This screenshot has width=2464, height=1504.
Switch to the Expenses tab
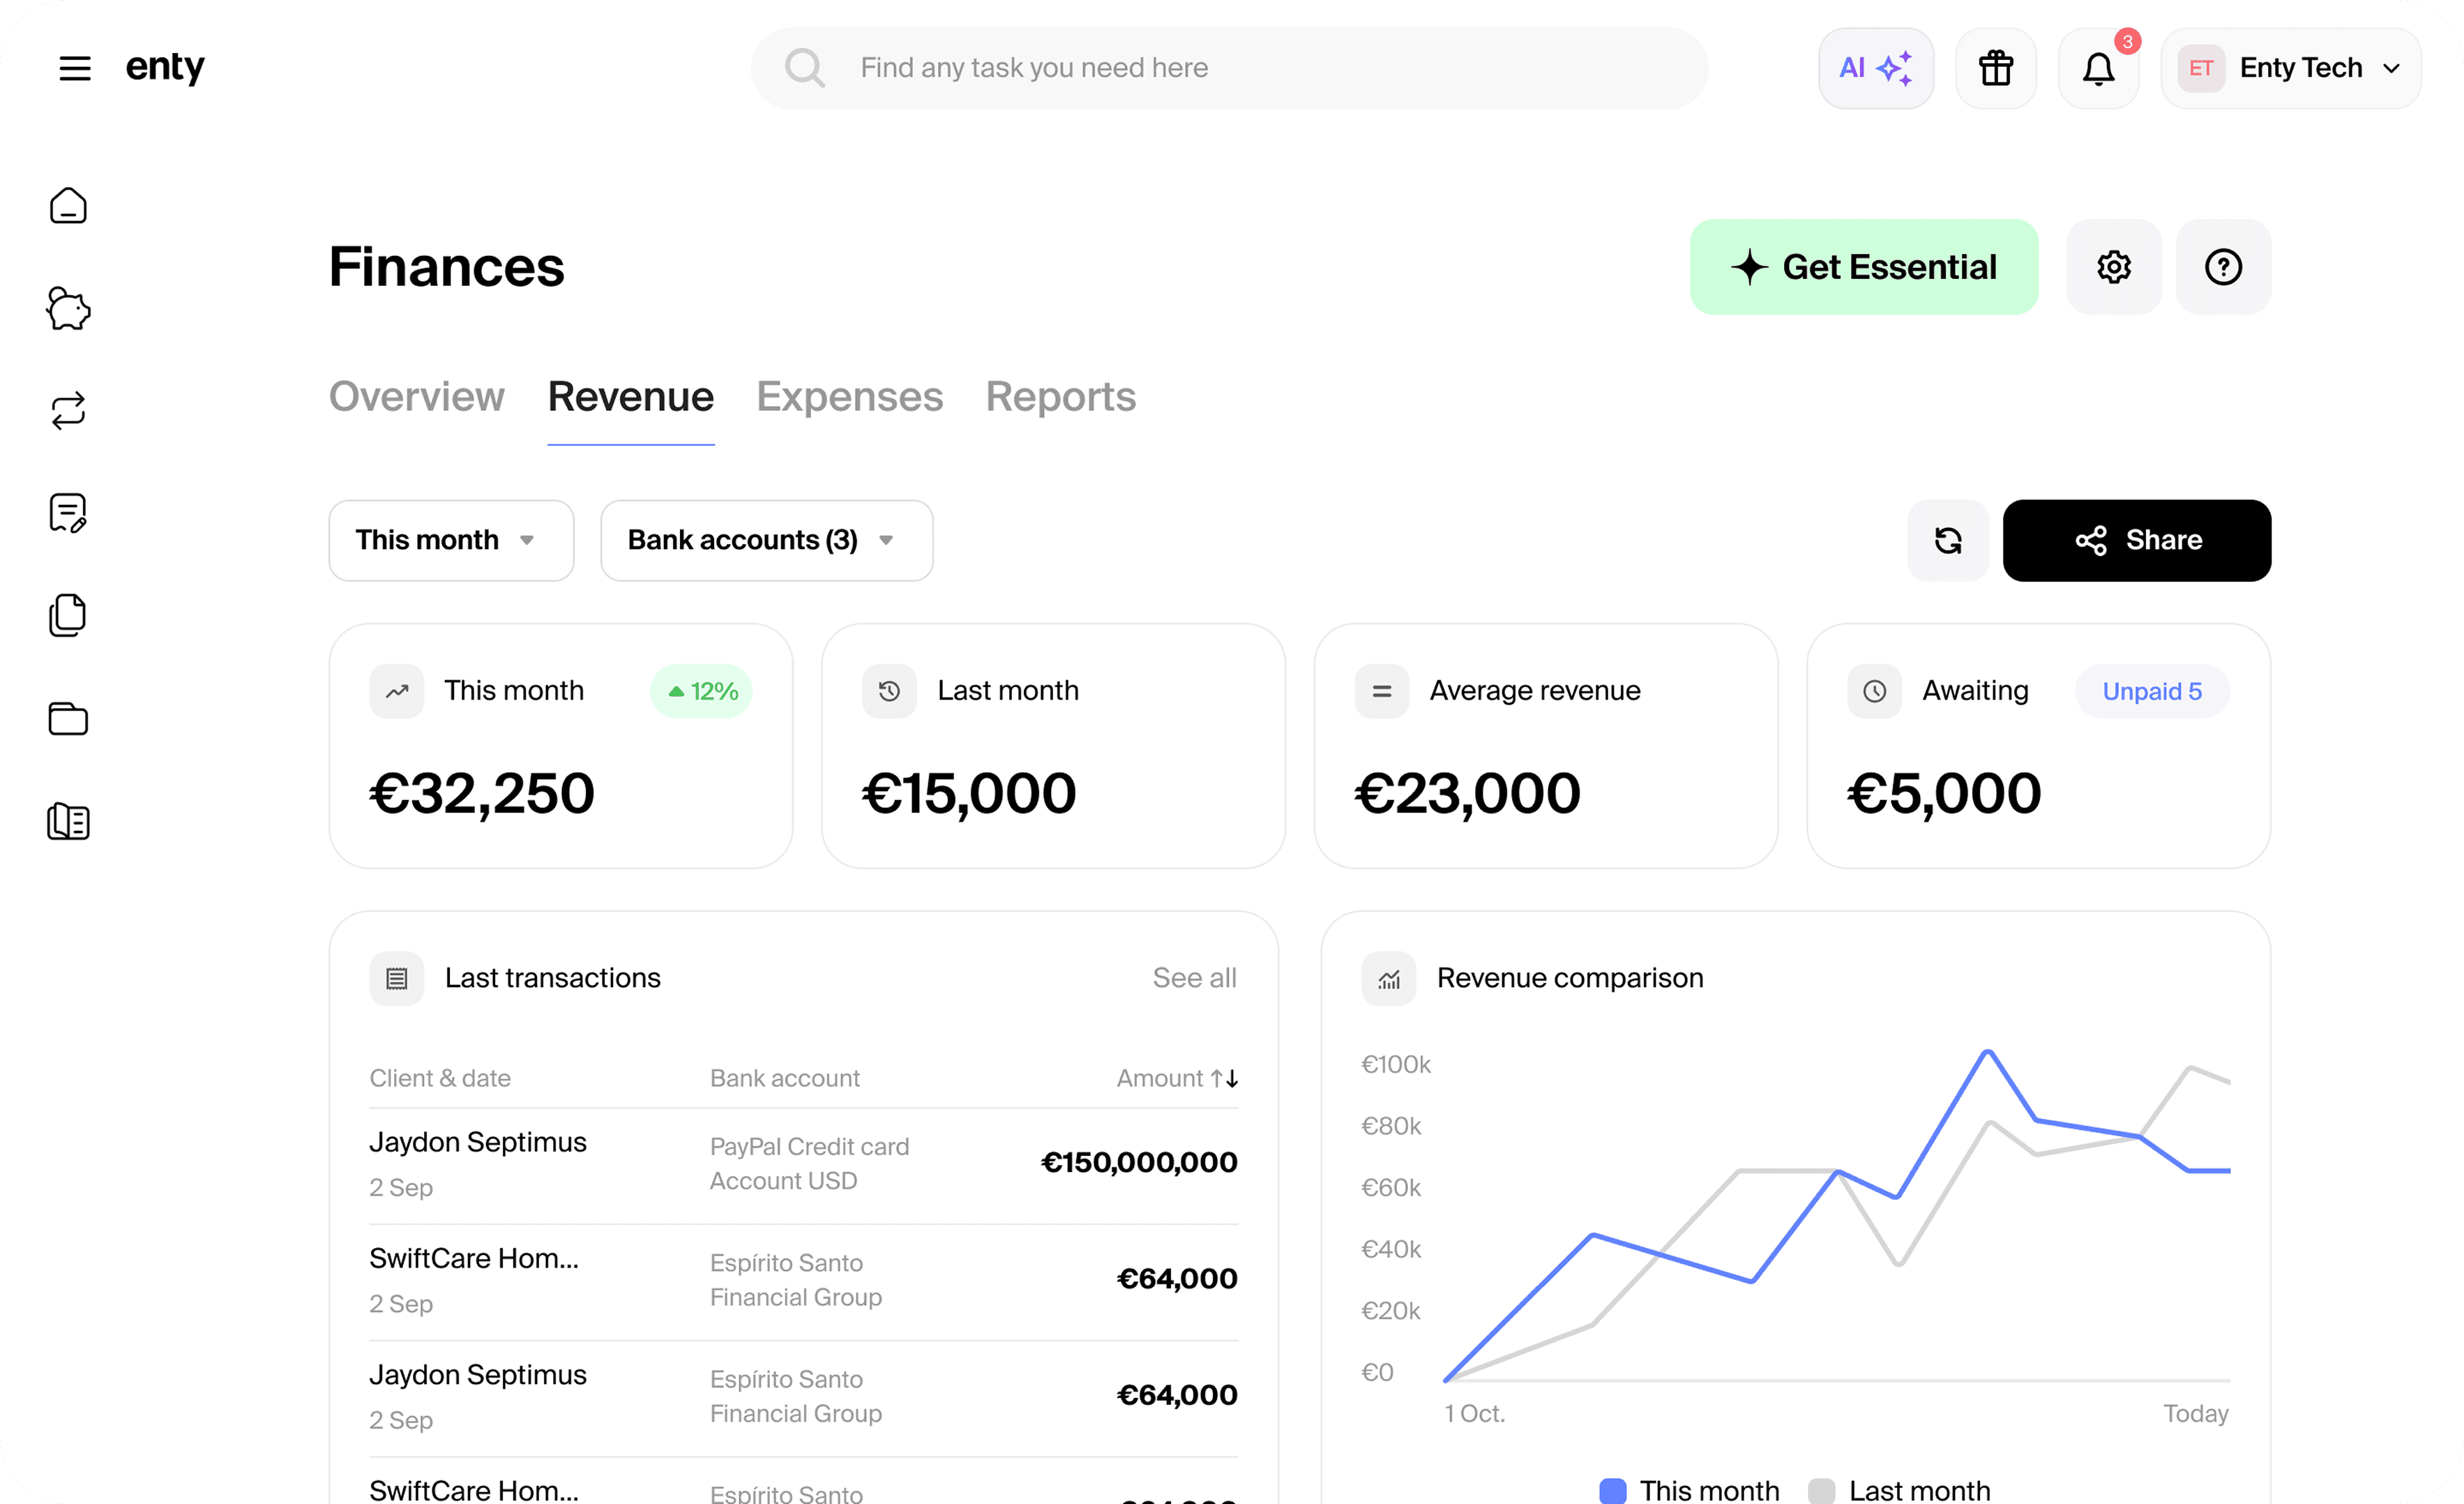click(849, 397)
